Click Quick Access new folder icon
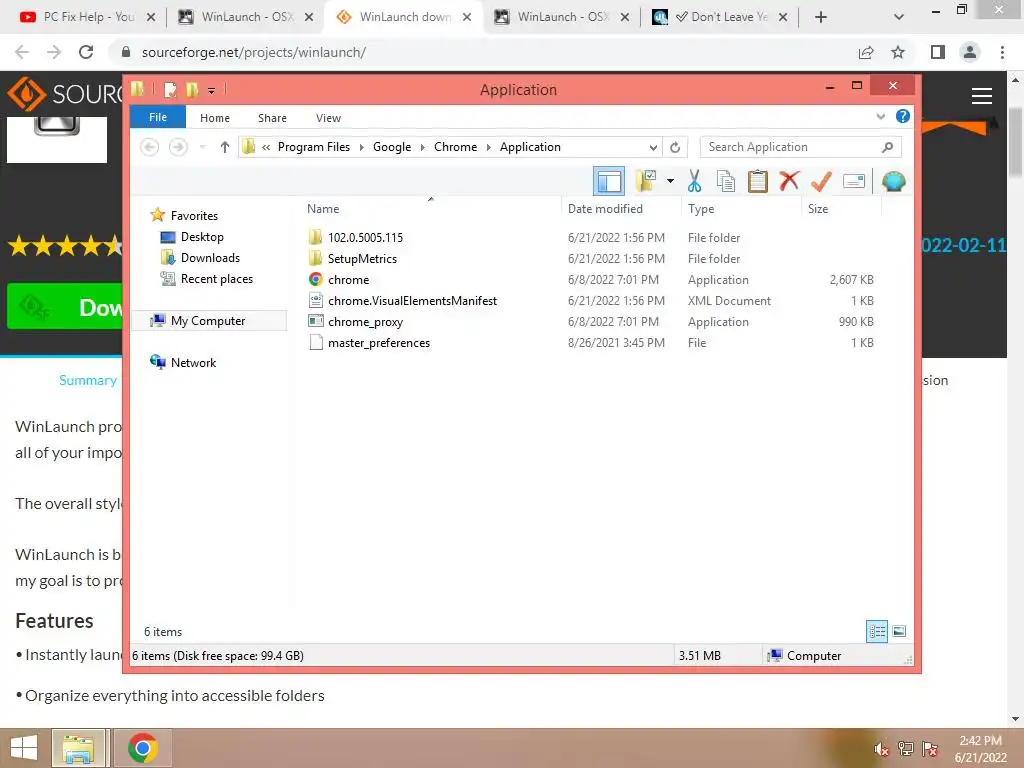Image resolution: width=1024 pixels, height=768 pixels. point(192,89)
